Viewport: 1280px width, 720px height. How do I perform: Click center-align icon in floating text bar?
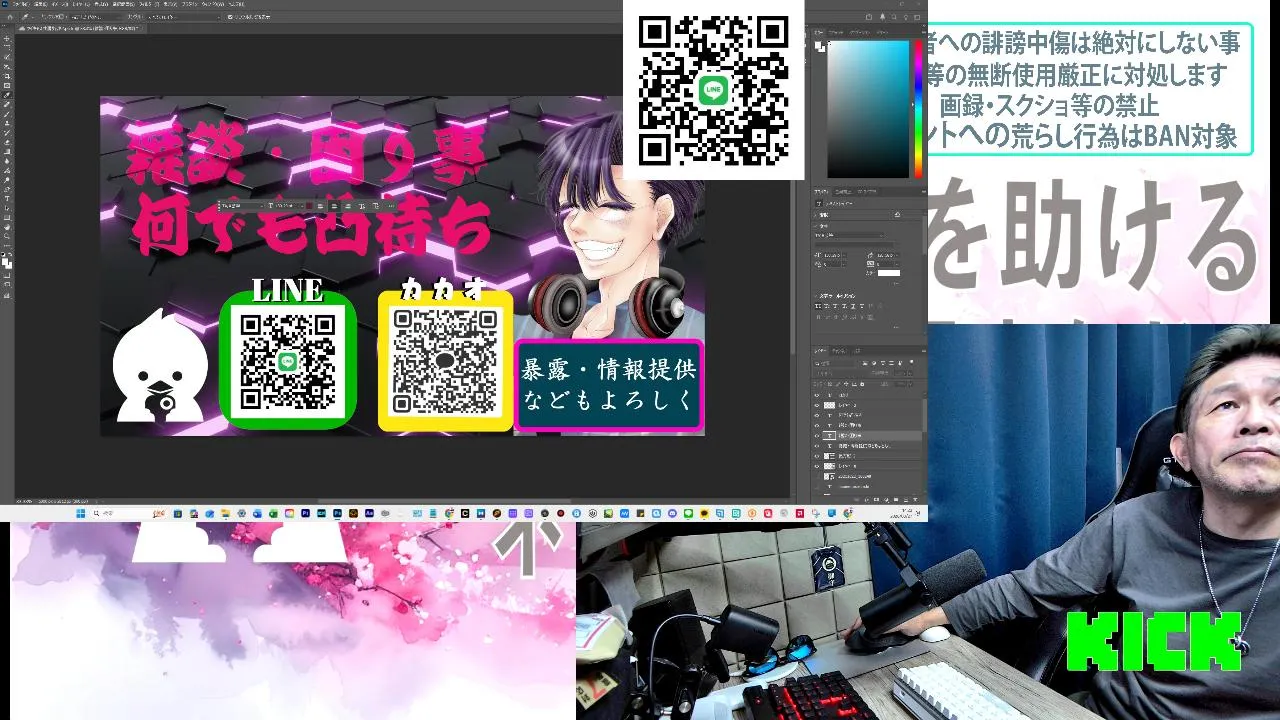334,206
